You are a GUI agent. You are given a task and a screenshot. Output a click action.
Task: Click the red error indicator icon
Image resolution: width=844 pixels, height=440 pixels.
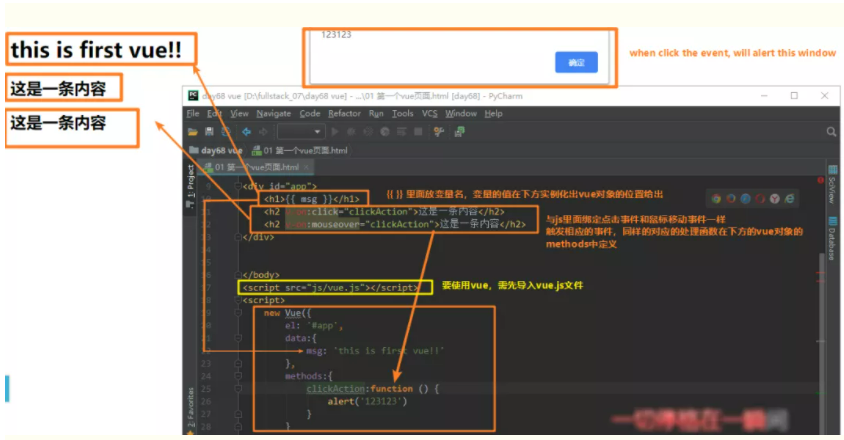pyautogui.click(x=820, y=180)
